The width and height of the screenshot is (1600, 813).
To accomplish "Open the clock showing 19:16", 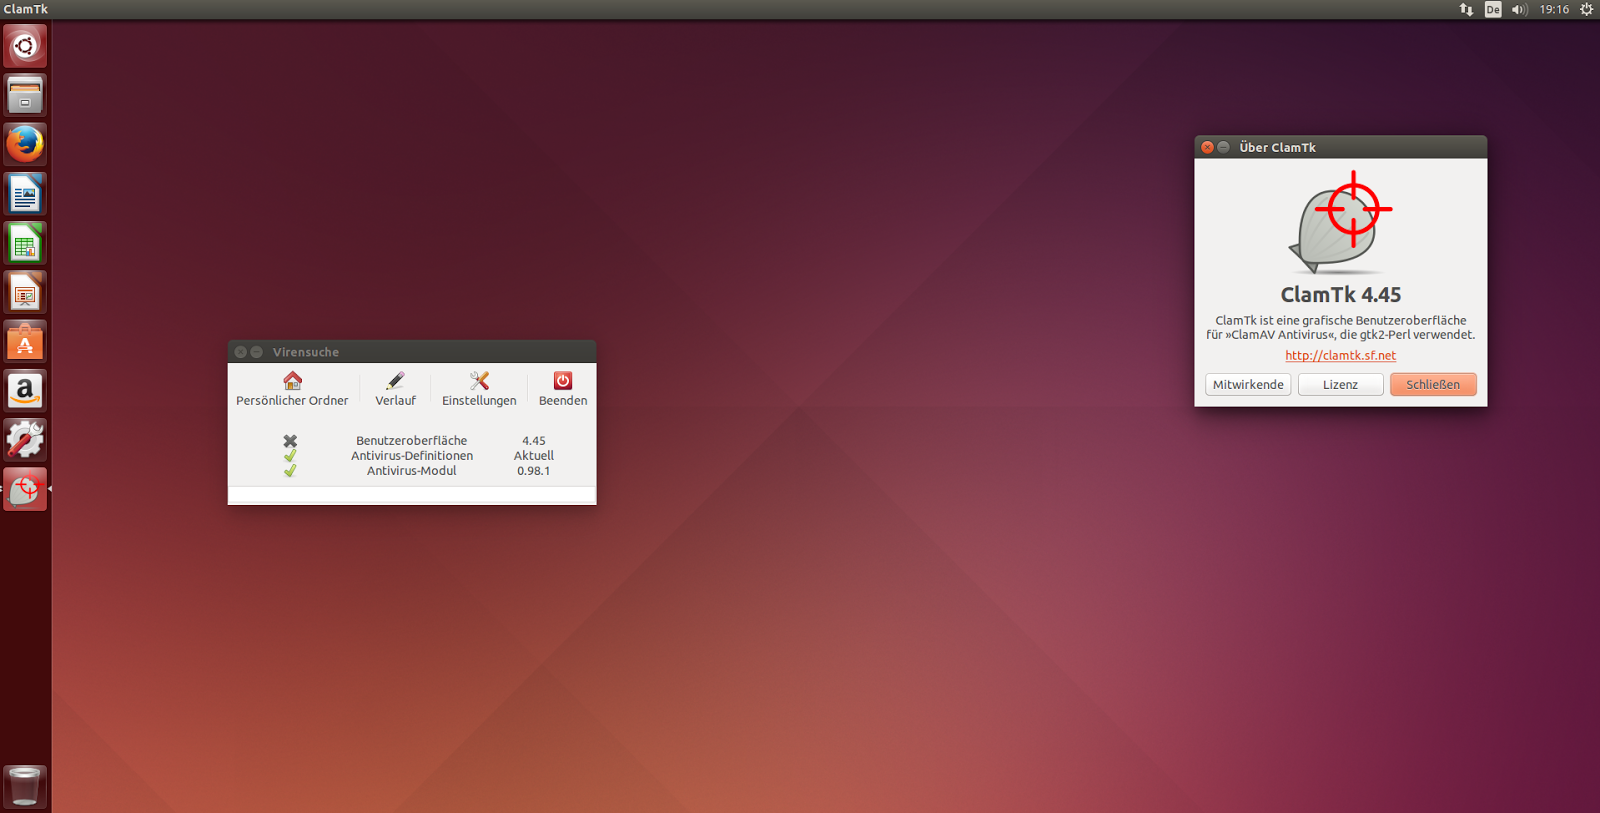I will click(1554, 9).
